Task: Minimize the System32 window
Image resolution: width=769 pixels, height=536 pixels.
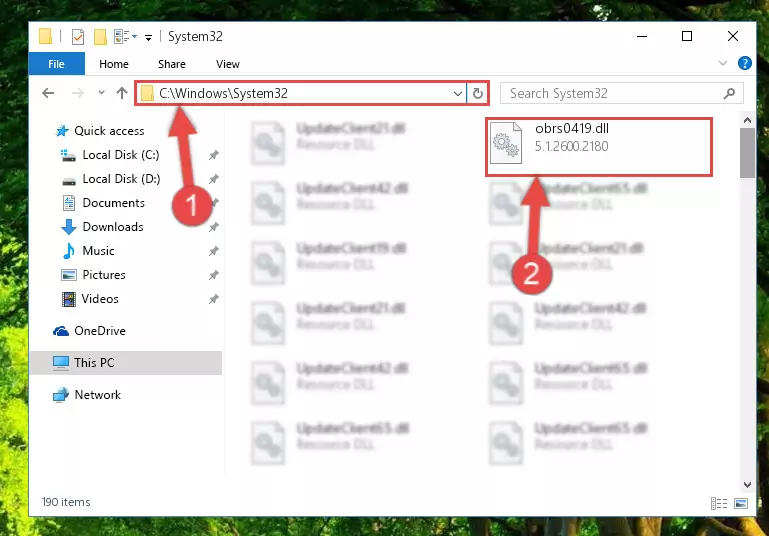Action: [641, 37]
